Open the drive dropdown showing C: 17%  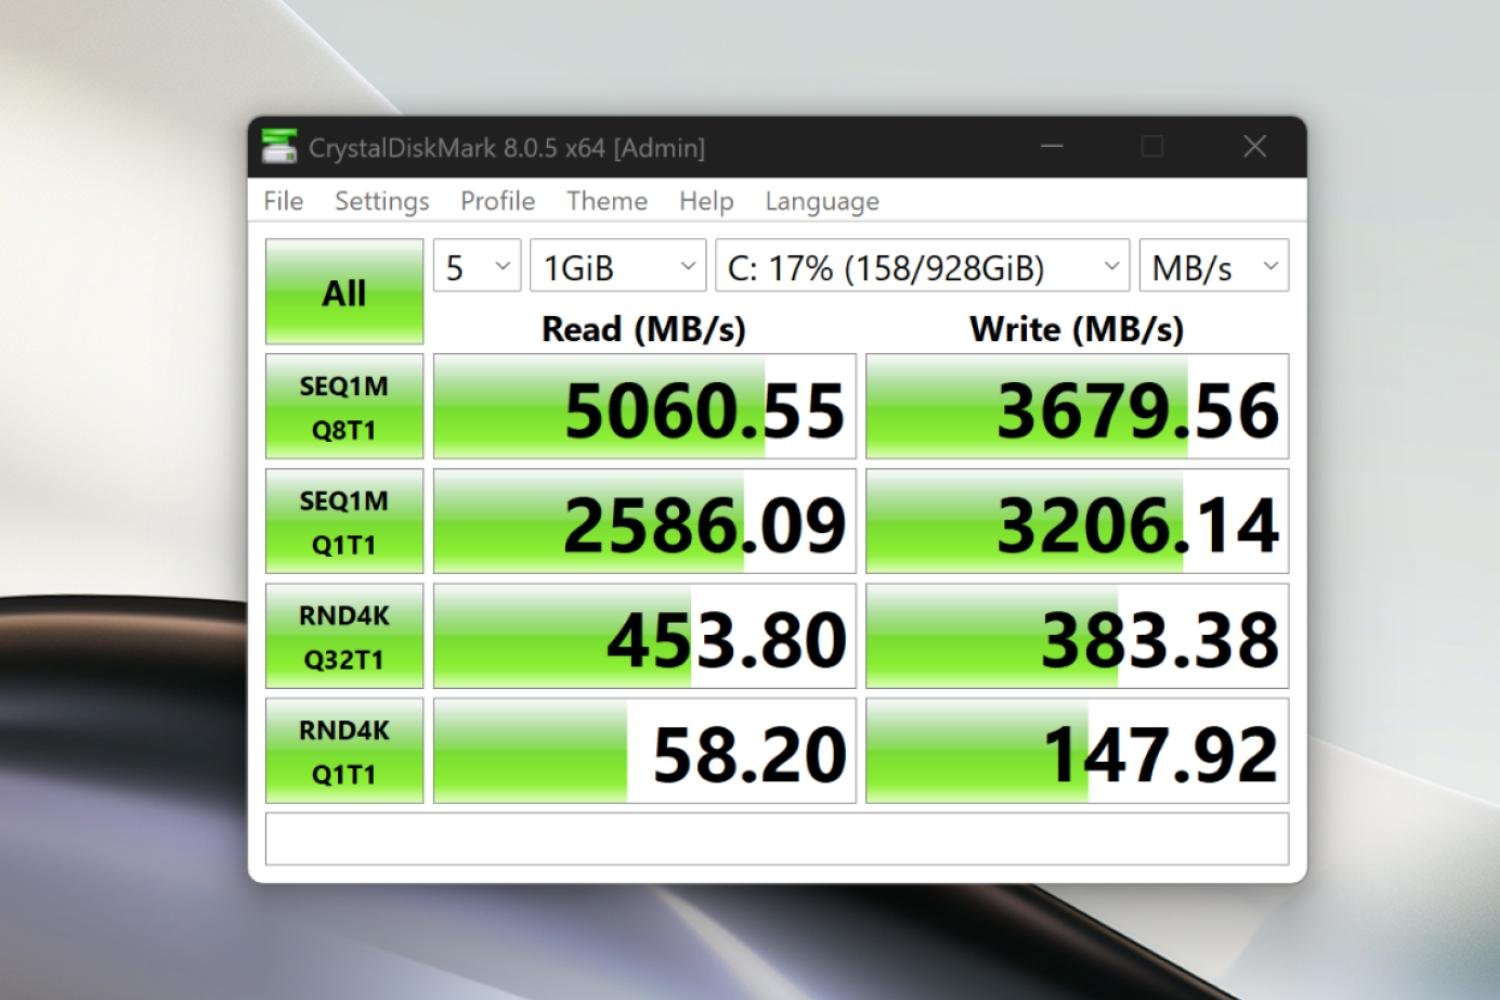pyautogui.click(x=922, y=266)
